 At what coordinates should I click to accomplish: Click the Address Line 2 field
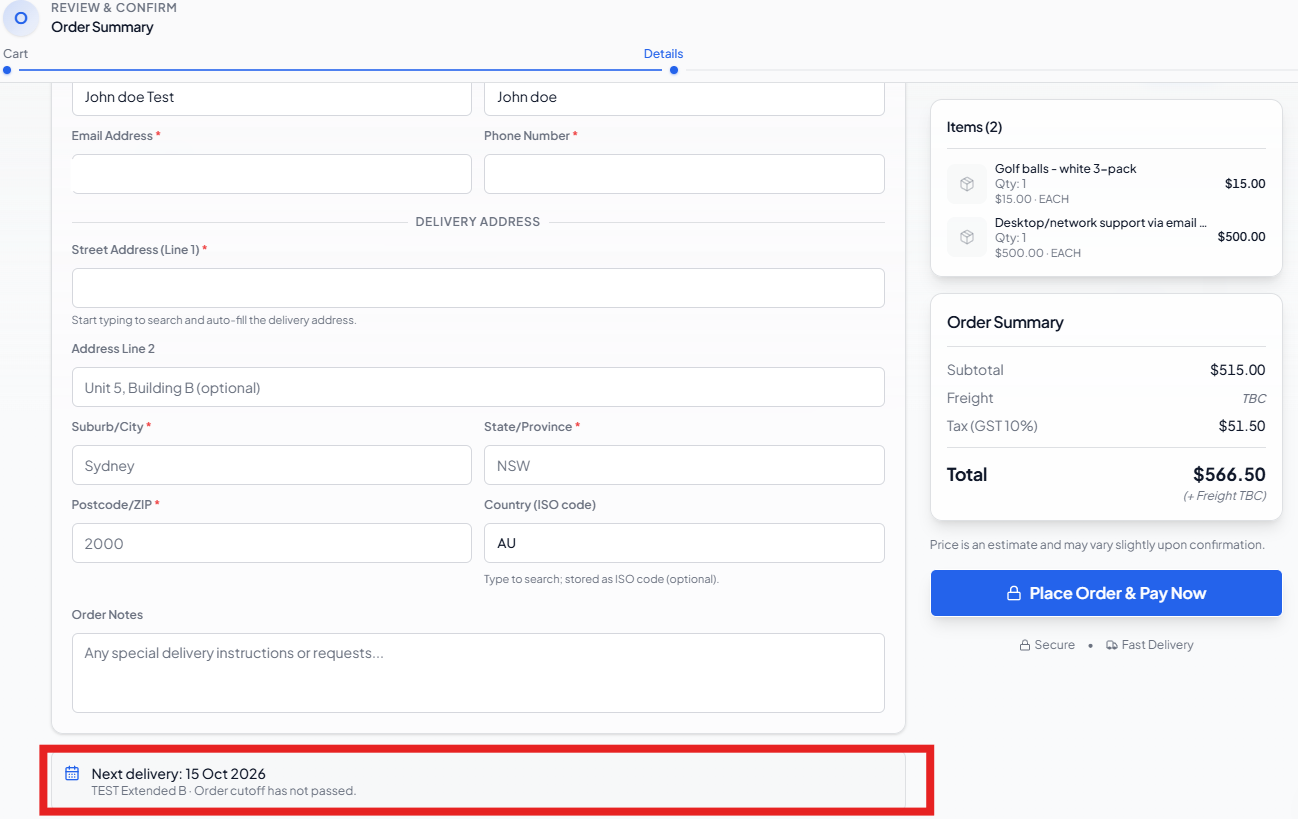pos(478,387)
